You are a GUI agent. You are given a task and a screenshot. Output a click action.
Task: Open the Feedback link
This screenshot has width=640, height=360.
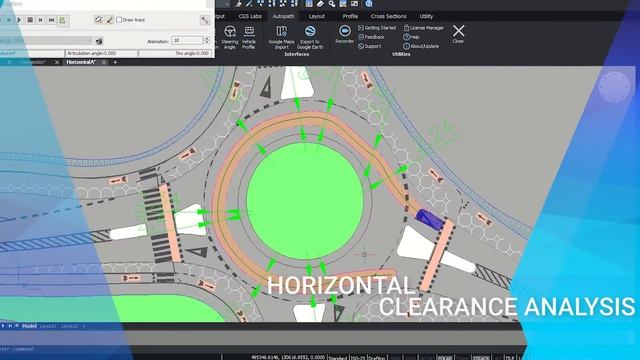tap(371, 37)
